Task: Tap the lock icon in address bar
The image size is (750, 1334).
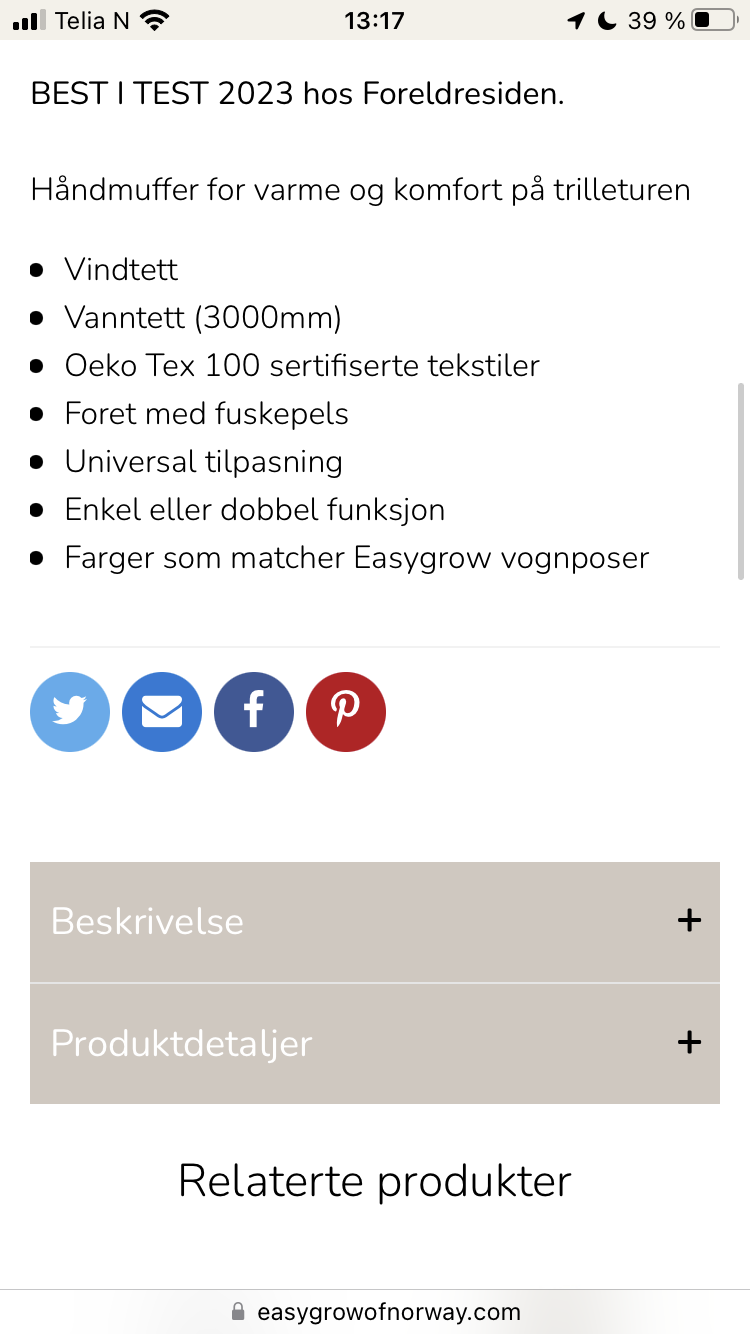Action: click(238, 1311)
